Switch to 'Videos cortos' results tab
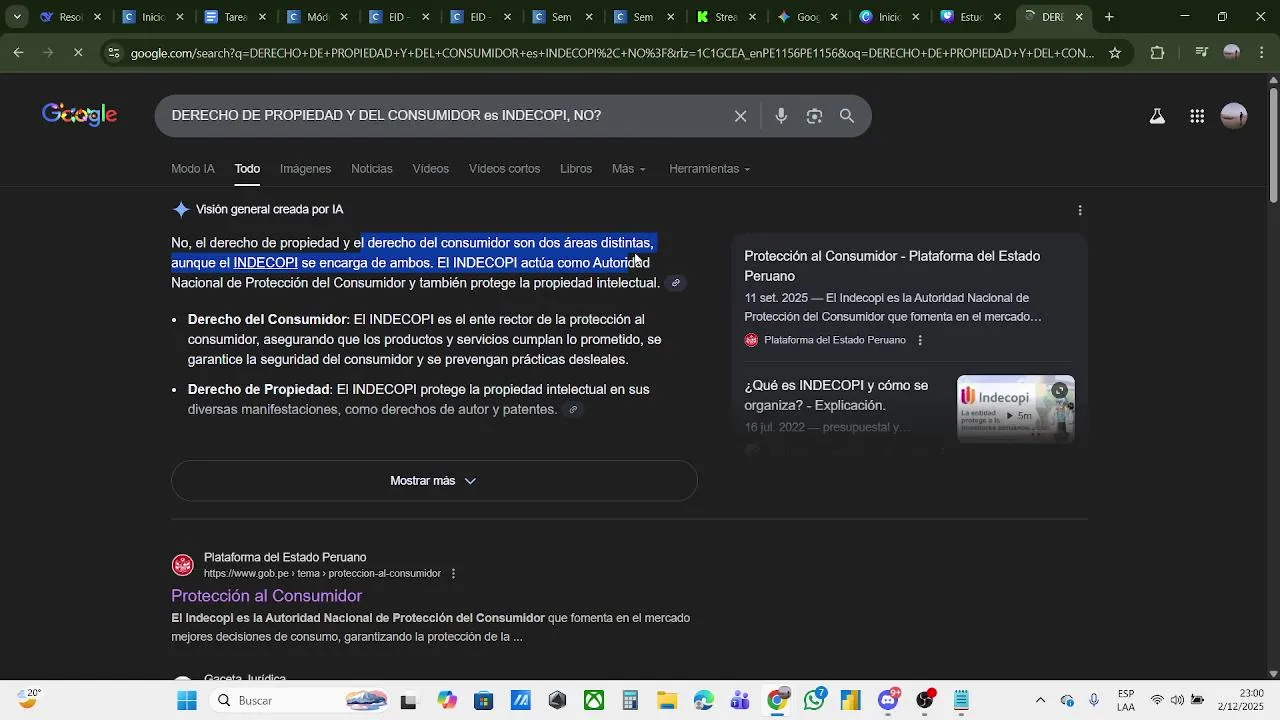 pos(504,169)
